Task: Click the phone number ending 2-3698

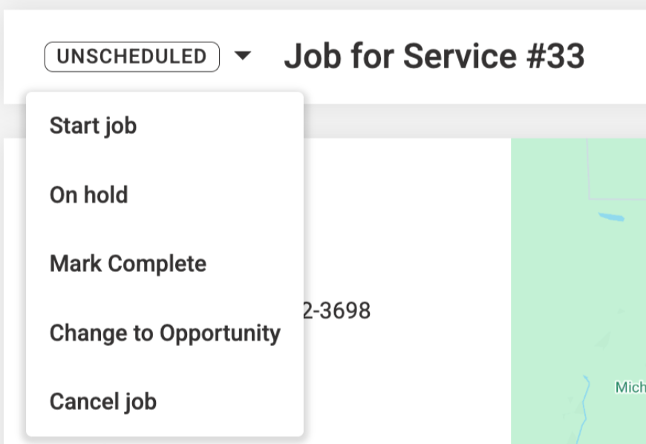Action: point(337,311)
